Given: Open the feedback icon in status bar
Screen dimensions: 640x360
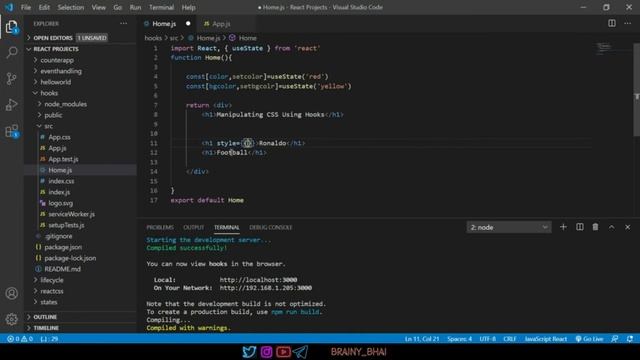Looking at the screenshot, I should (x=614, y=339).
